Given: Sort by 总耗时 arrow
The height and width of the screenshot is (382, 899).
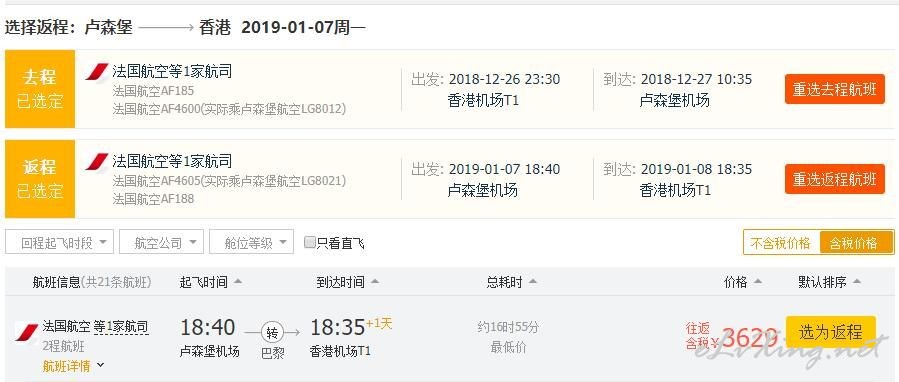Looking at the screenshot, I should pos(533,282).
